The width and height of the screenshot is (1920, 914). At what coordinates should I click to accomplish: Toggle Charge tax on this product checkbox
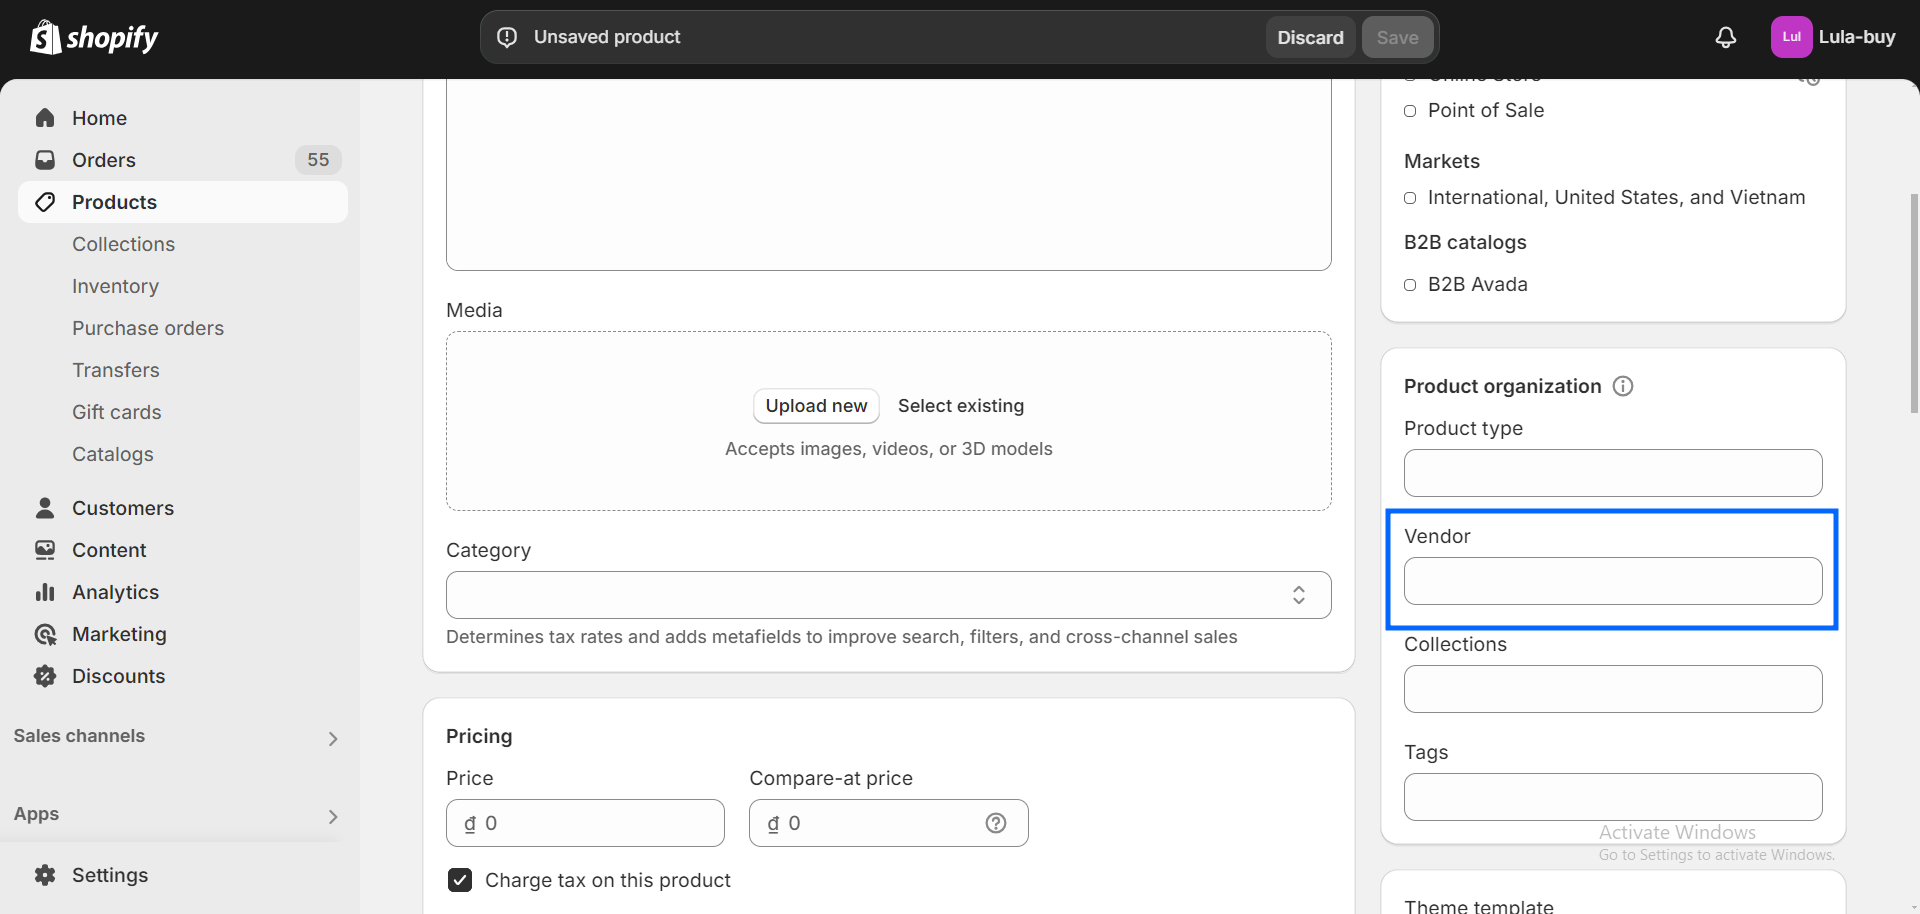(x=460, y=880)
